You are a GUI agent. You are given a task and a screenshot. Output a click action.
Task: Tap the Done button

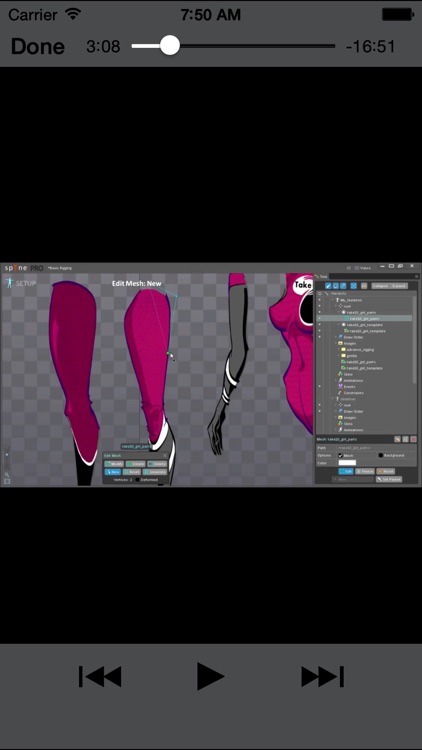coord(37,46)
